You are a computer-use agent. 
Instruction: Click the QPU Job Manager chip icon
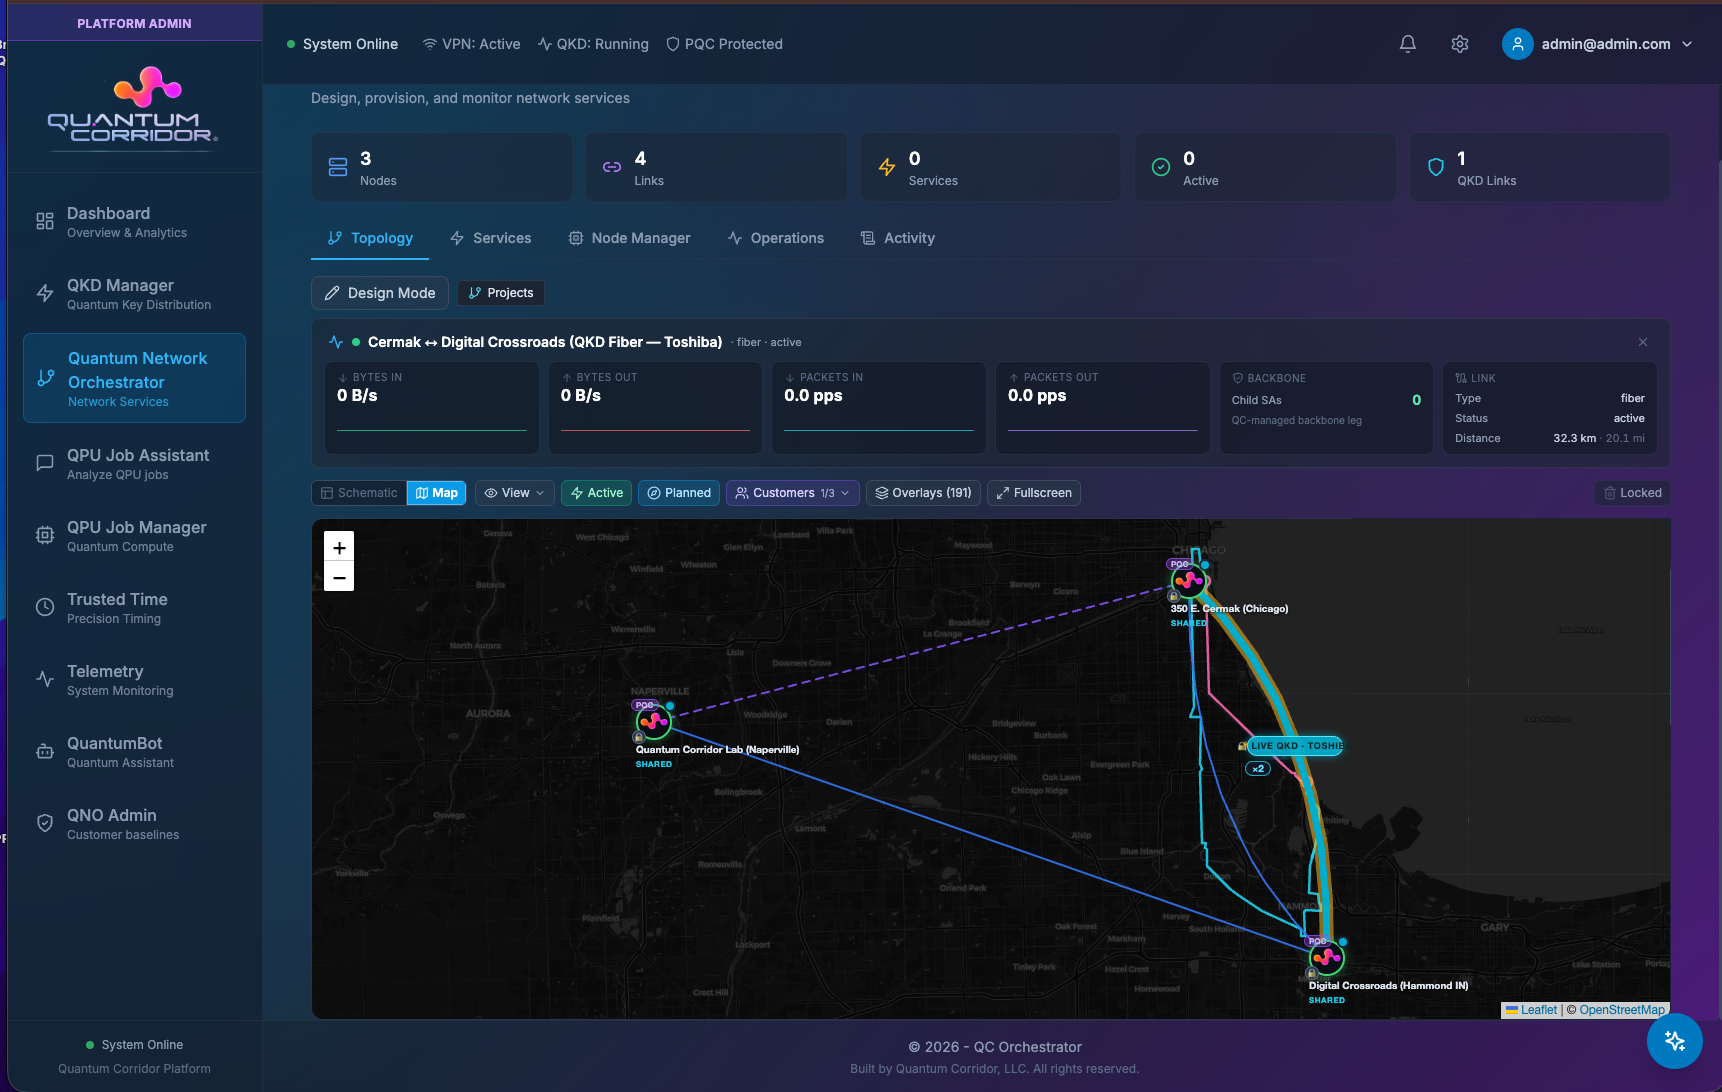point(45,535)
